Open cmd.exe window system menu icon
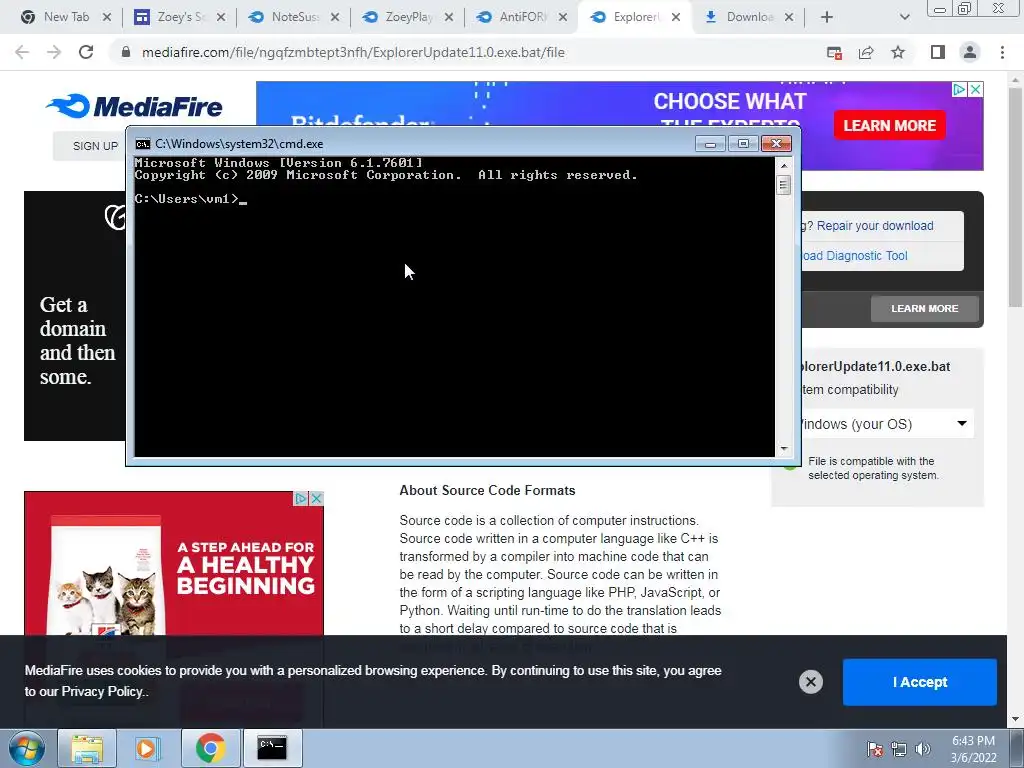 pos(142,144)
